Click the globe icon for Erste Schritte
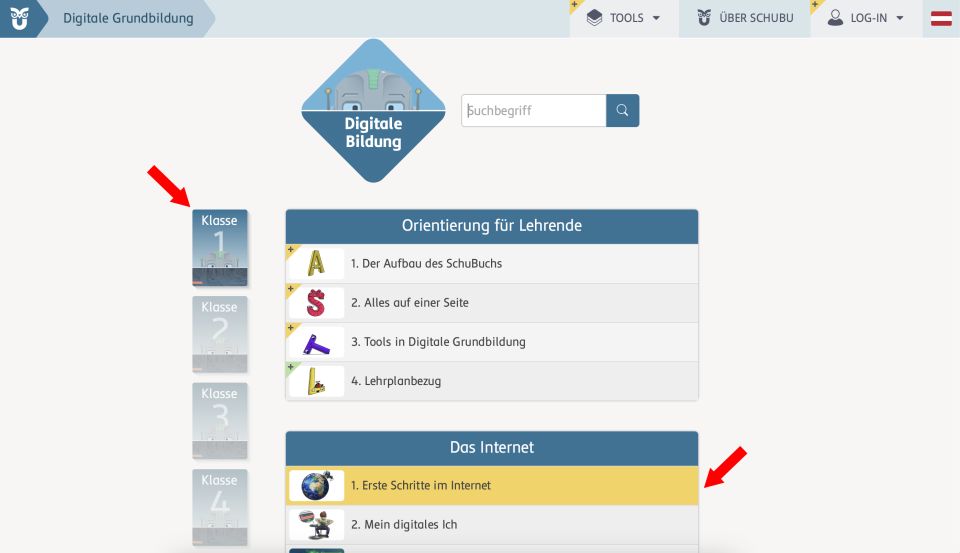The width and height of the screenshot is (960, 553). [316, 486]
